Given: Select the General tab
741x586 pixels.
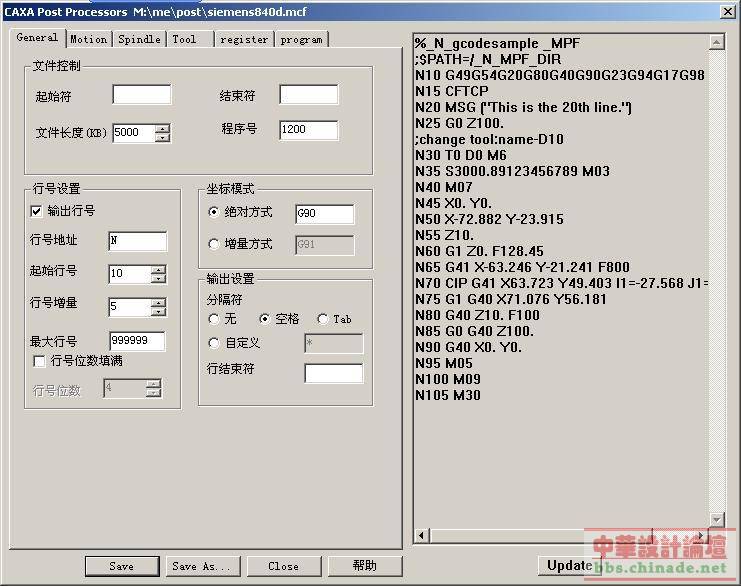Looking at the screenshot, I should click(x=37, y=37).
